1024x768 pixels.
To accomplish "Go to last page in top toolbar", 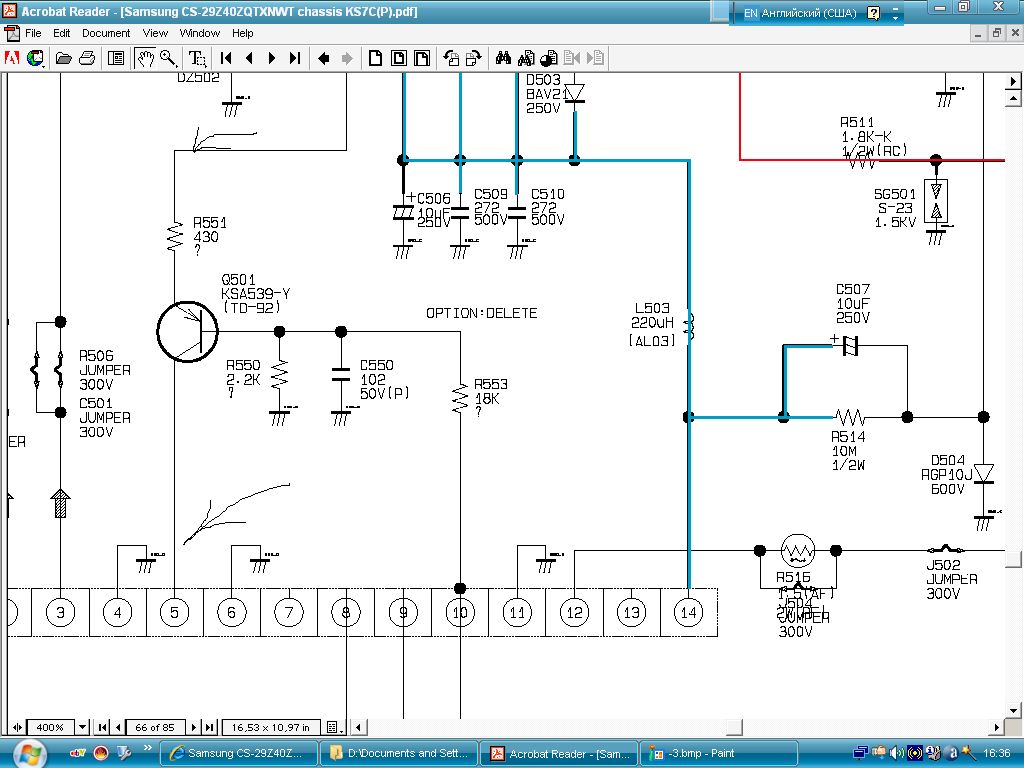I will (x=295, y=58).
